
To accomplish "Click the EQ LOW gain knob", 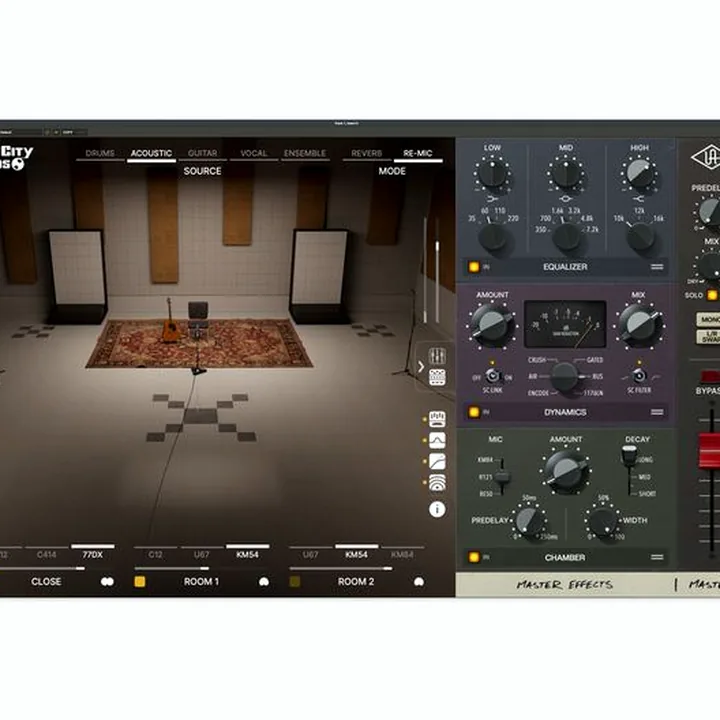I will coord(492,174).
